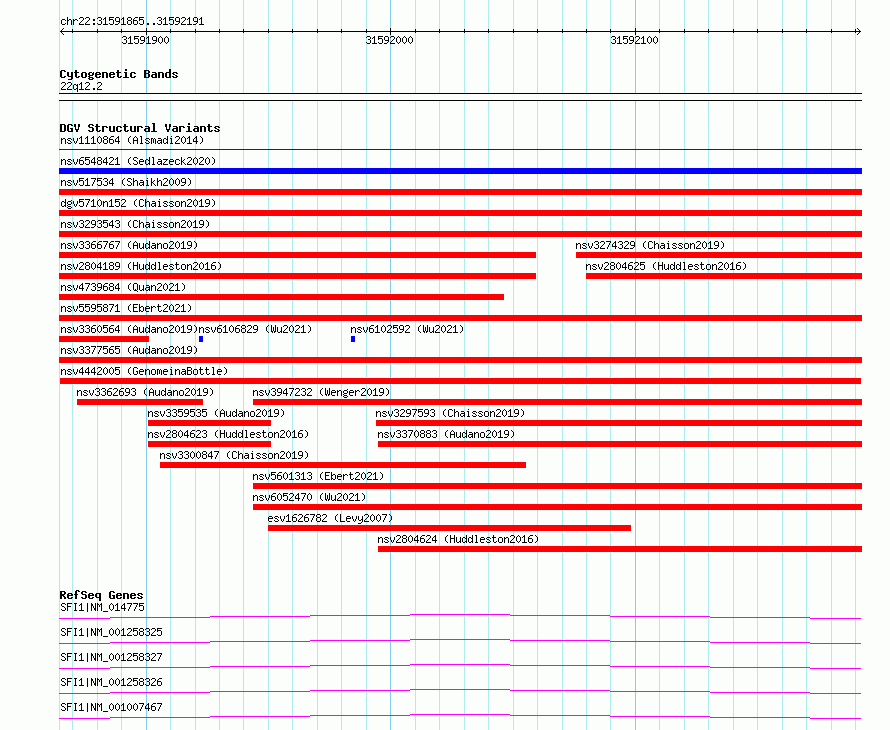The width and height of the screenshot is (890, 730).
Task: Open the nsv3293543 (Chaisson2019) variant
Action: 135,224
